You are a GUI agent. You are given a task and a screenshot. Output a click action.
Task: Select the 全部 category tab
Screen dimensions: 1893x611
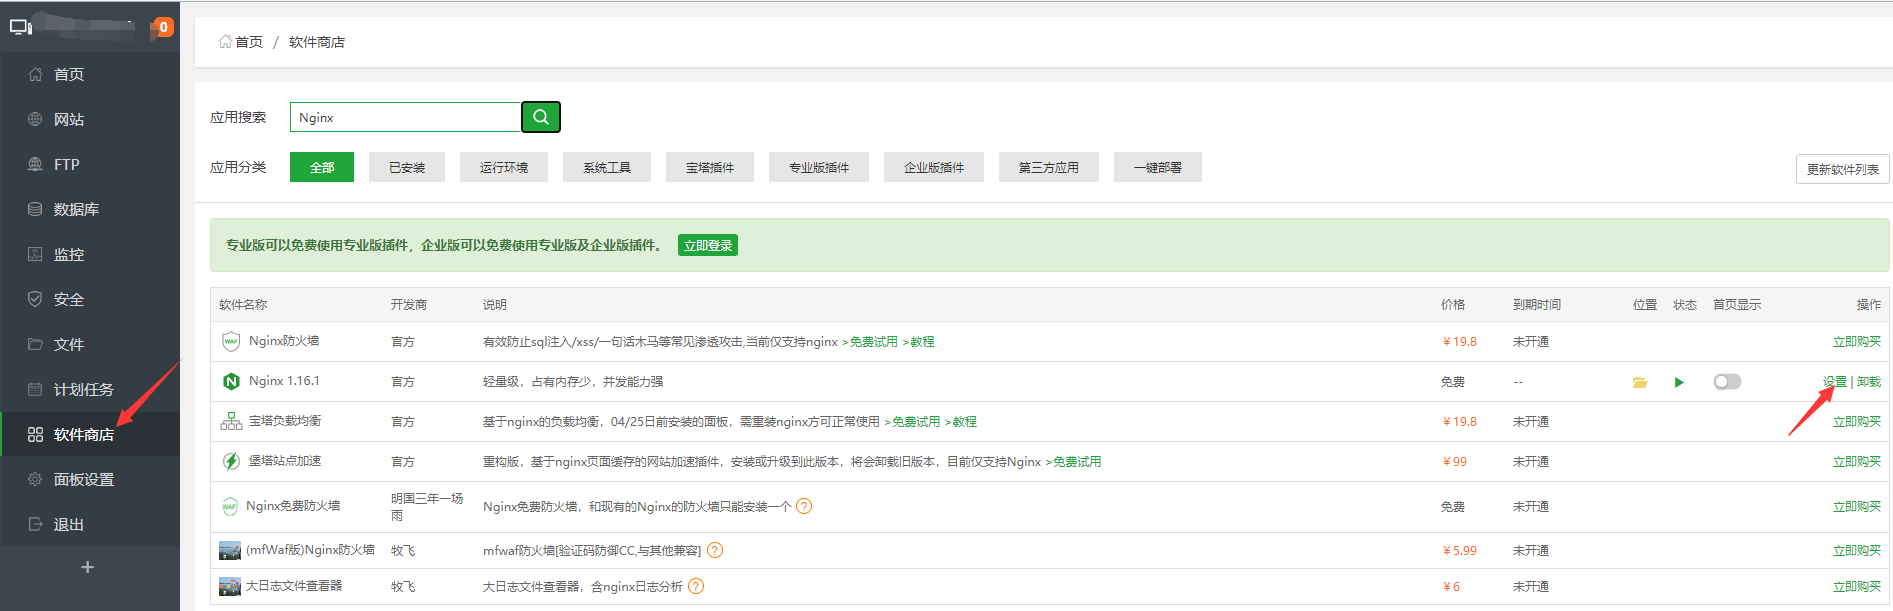point(322,167)
